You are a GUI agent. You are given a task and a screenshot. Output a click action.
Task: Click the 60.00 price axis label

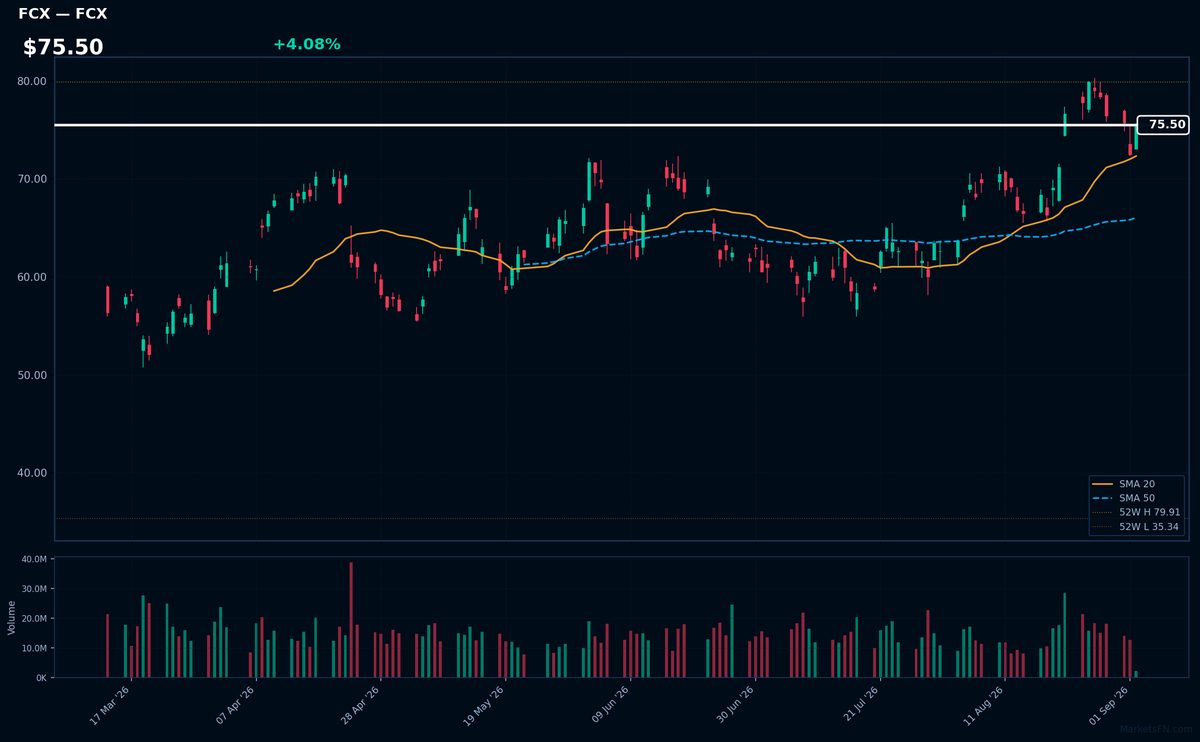(32, 277)
